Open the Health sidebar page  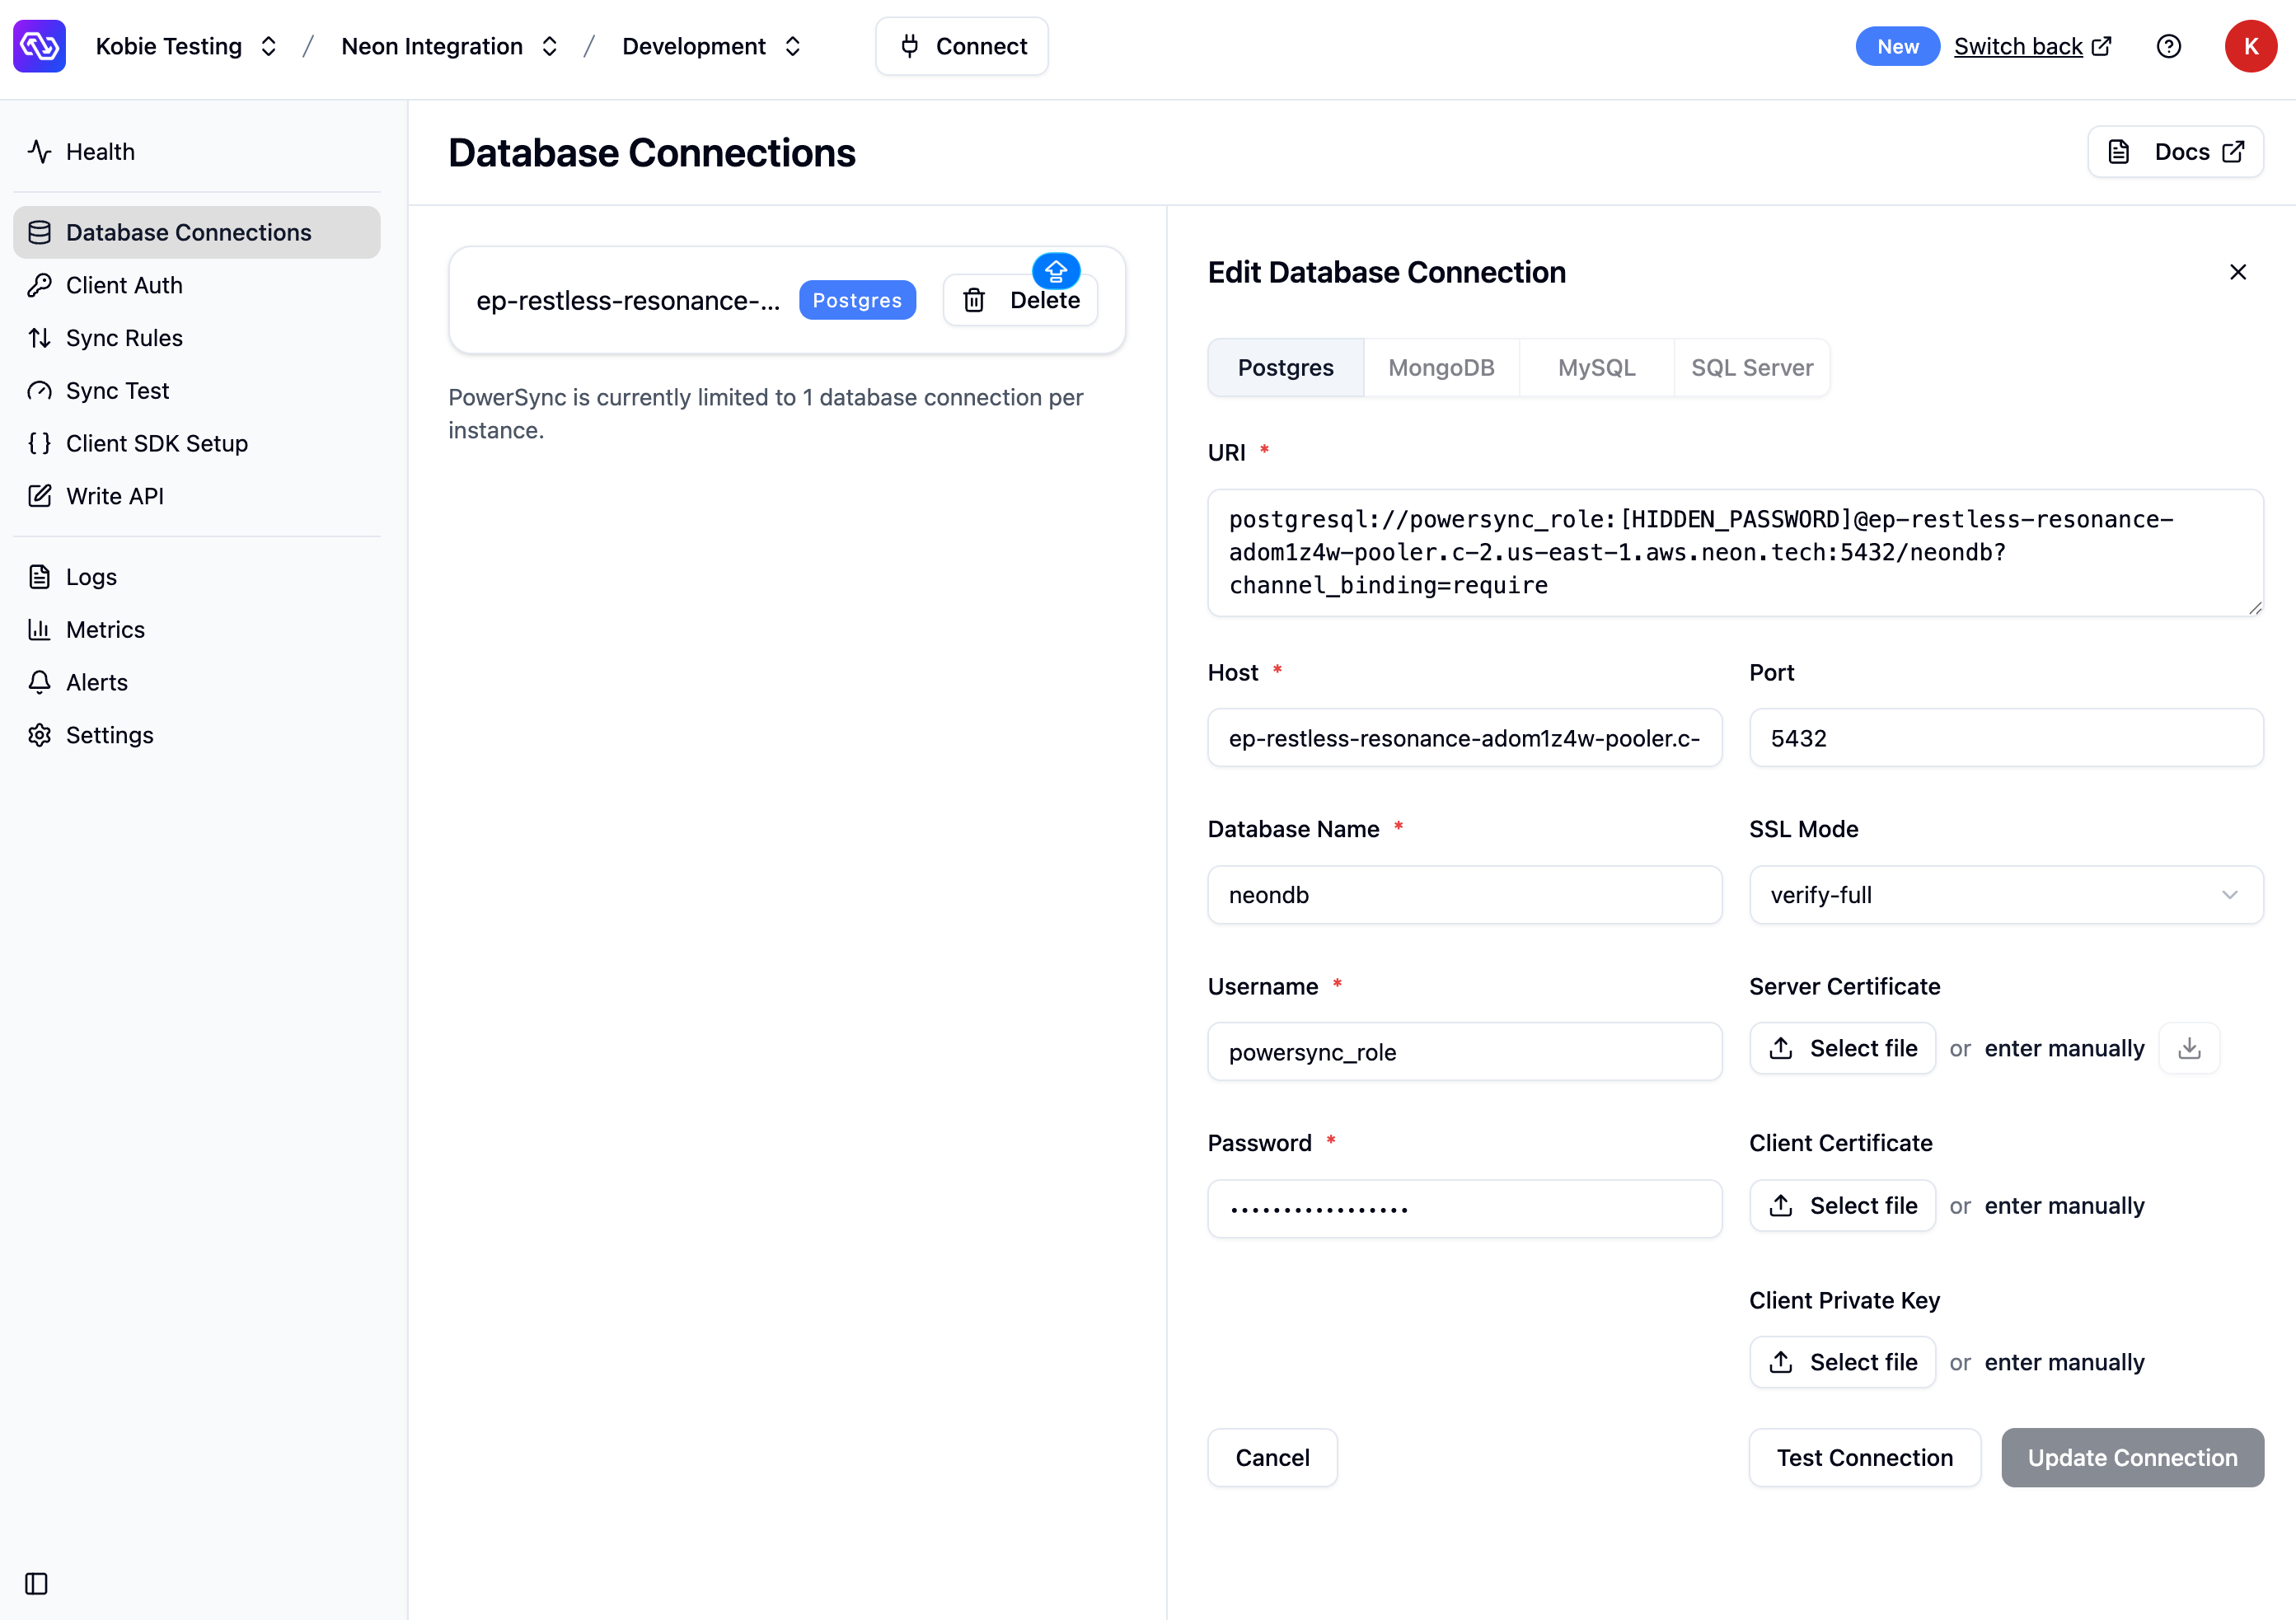click(197, 151)
